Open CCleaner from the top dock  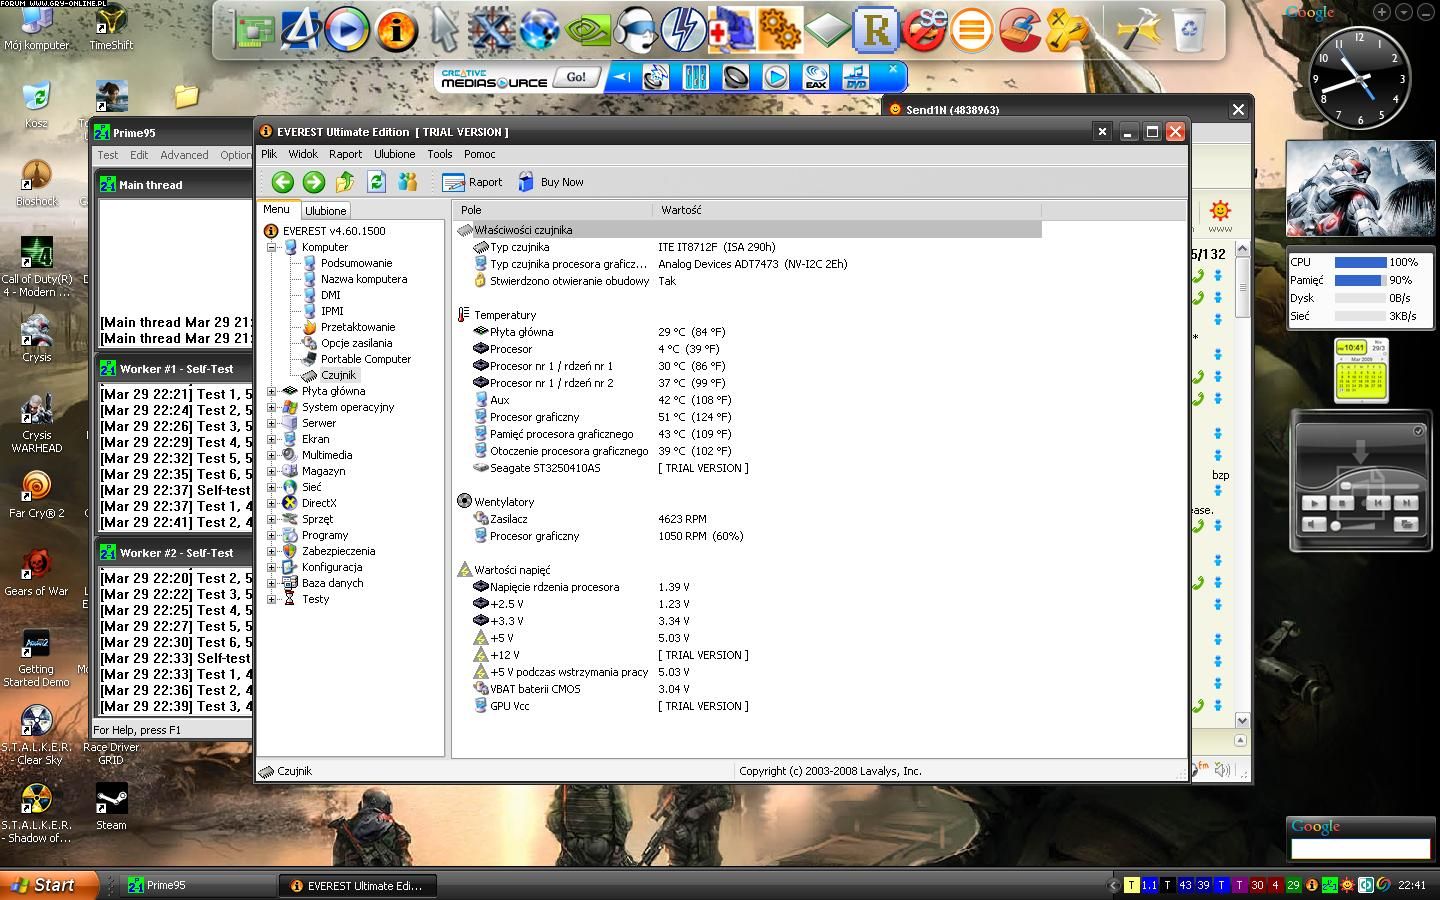pyautogui.click(x=1019, y=30)
